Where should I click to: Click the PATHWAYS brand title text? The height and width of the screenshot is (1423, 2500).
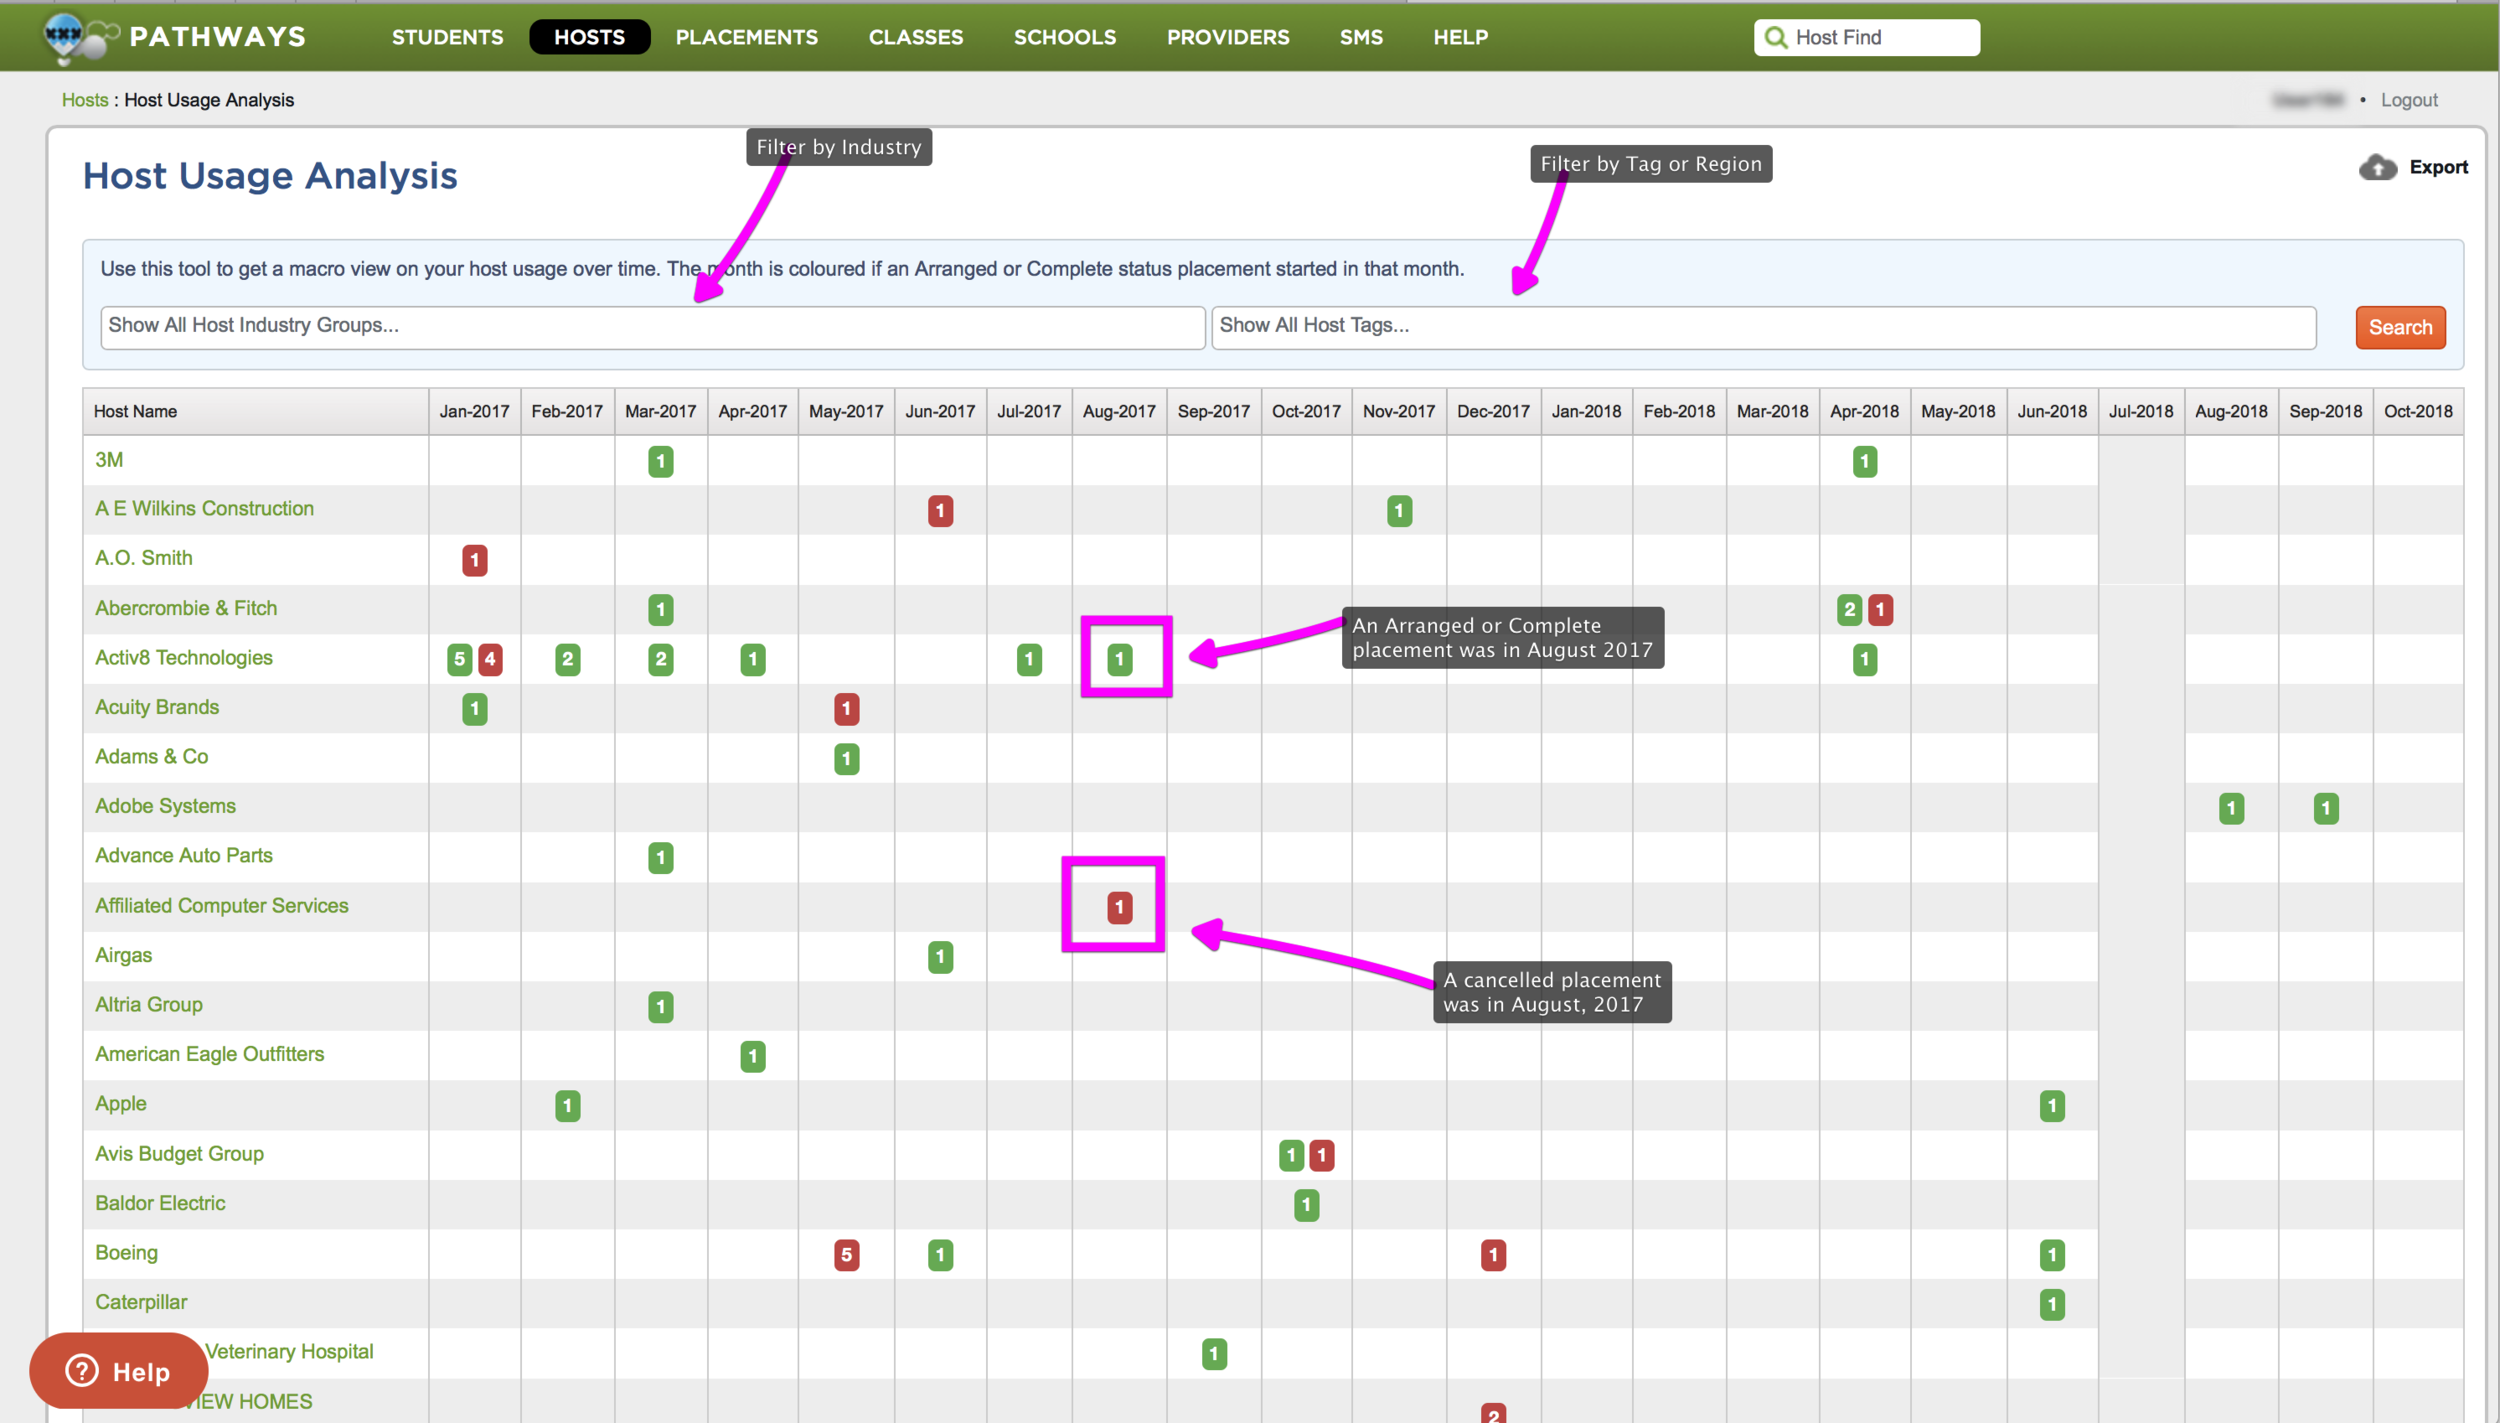tap(217, 37)
